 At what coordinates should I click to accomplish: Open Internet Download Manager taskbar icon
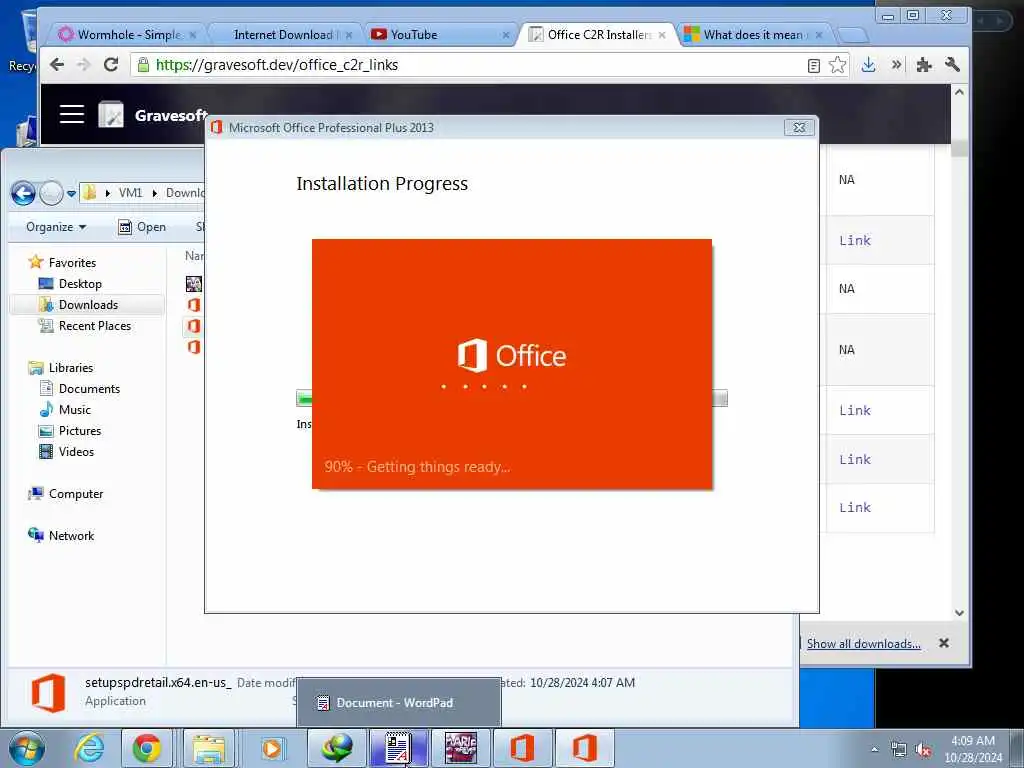[x=336, y=748]
